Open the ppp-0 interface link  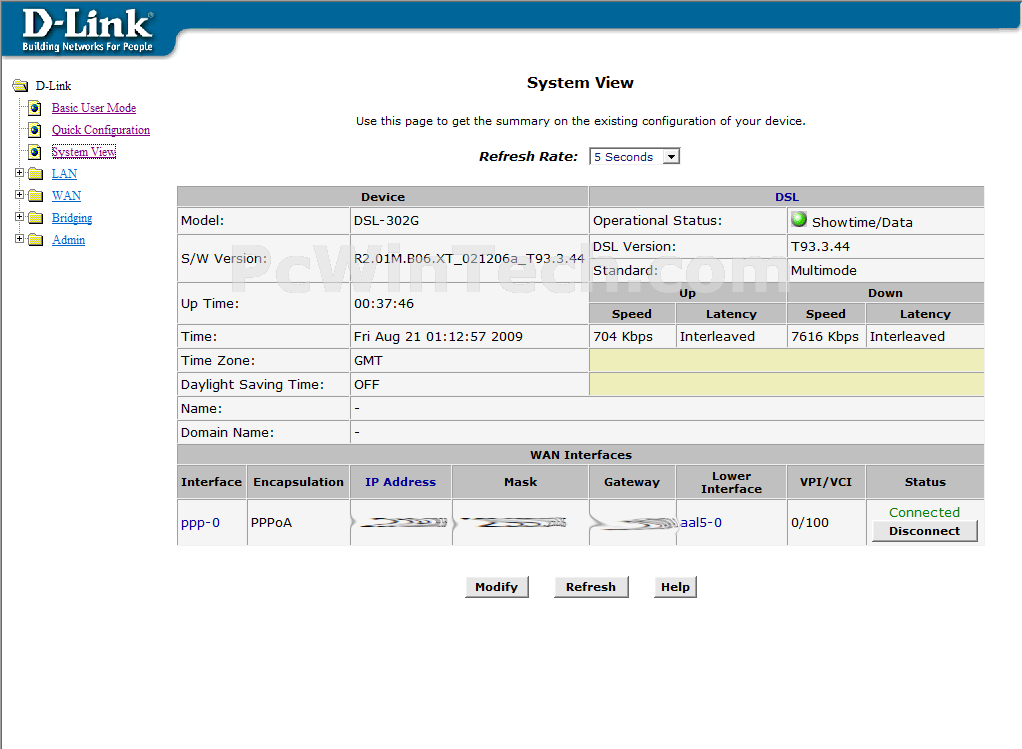click(200, 523)
